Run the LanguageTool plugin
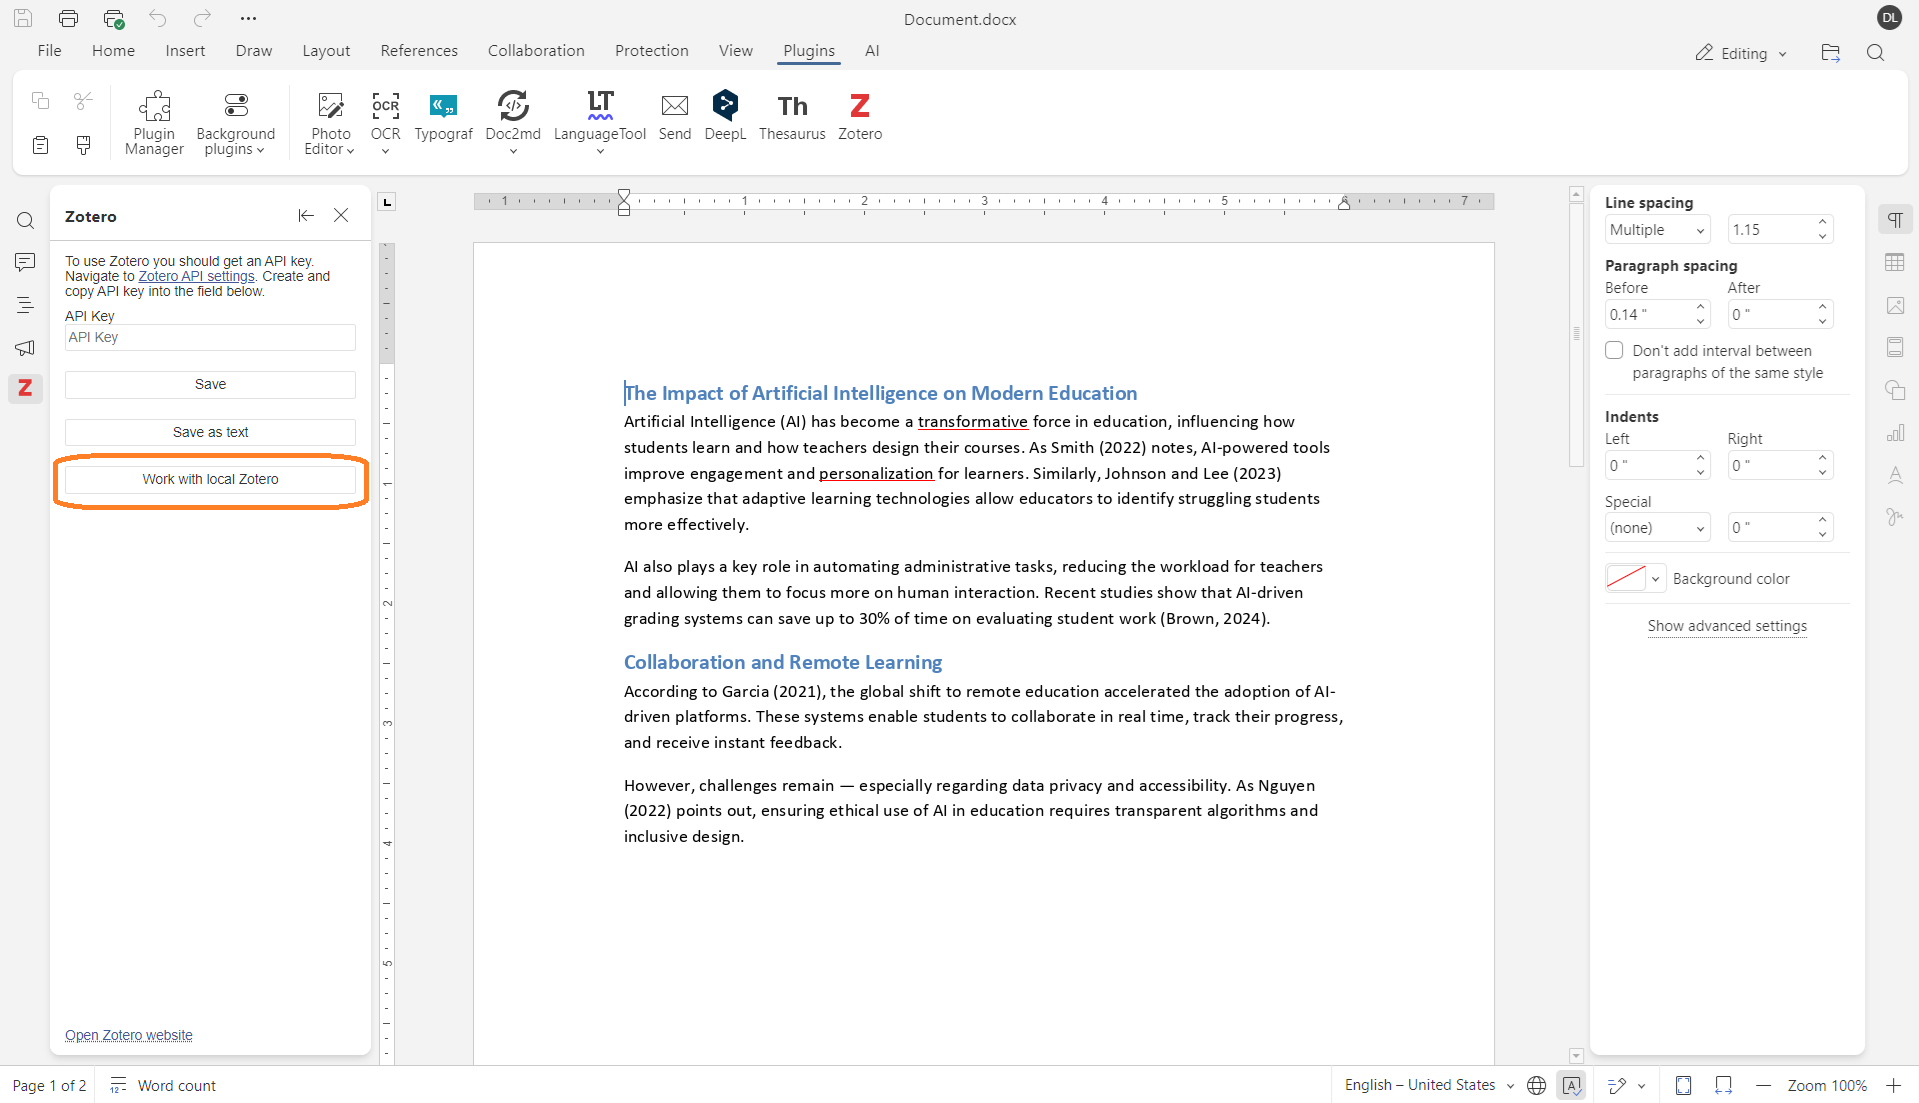Viewport: 1919px width, 1103px height. coord(599,118)
